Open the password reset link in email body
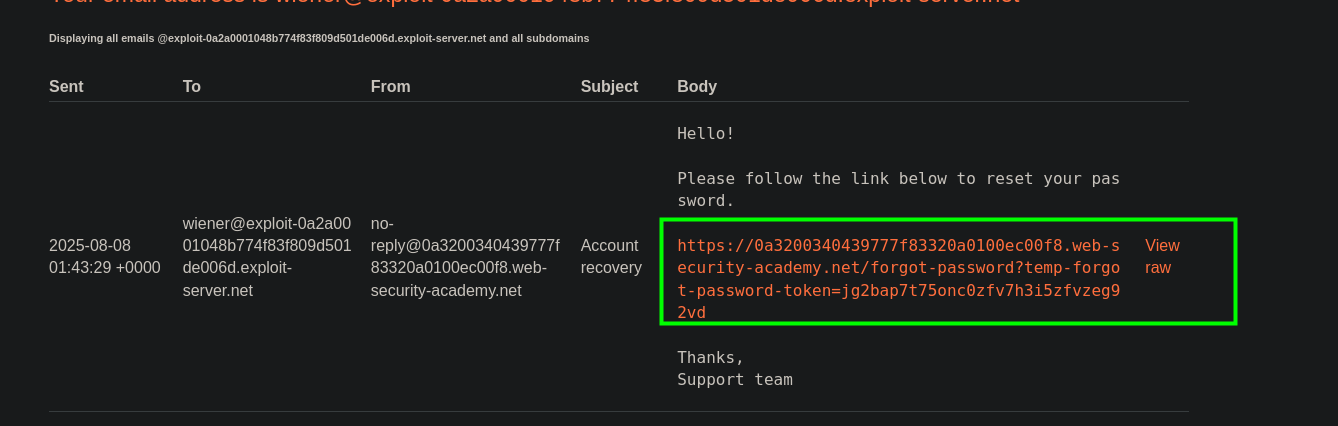The height and width of the screenshot is (426, 1338). [x=898, y=268]
